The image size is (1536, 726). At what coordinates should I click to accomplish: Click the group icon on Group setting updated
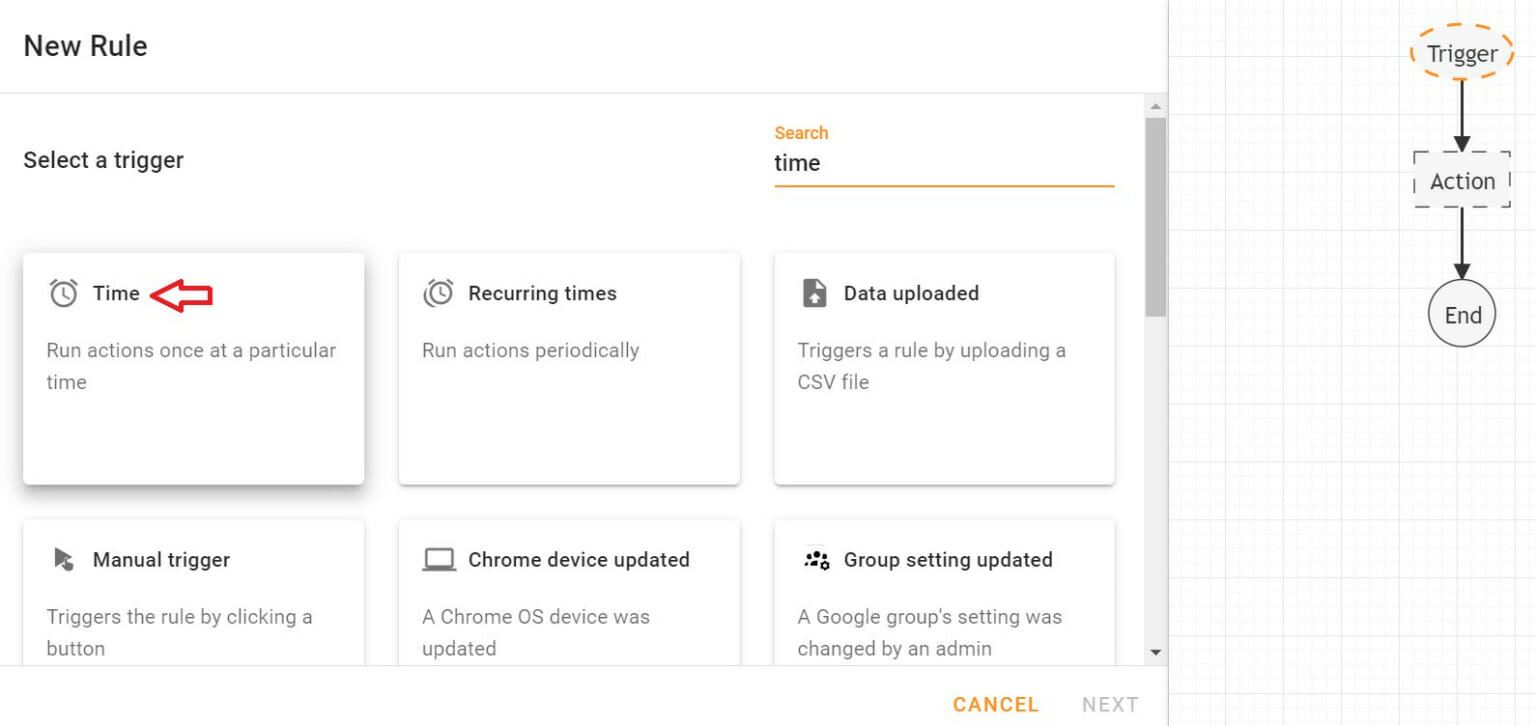[816, 559]
